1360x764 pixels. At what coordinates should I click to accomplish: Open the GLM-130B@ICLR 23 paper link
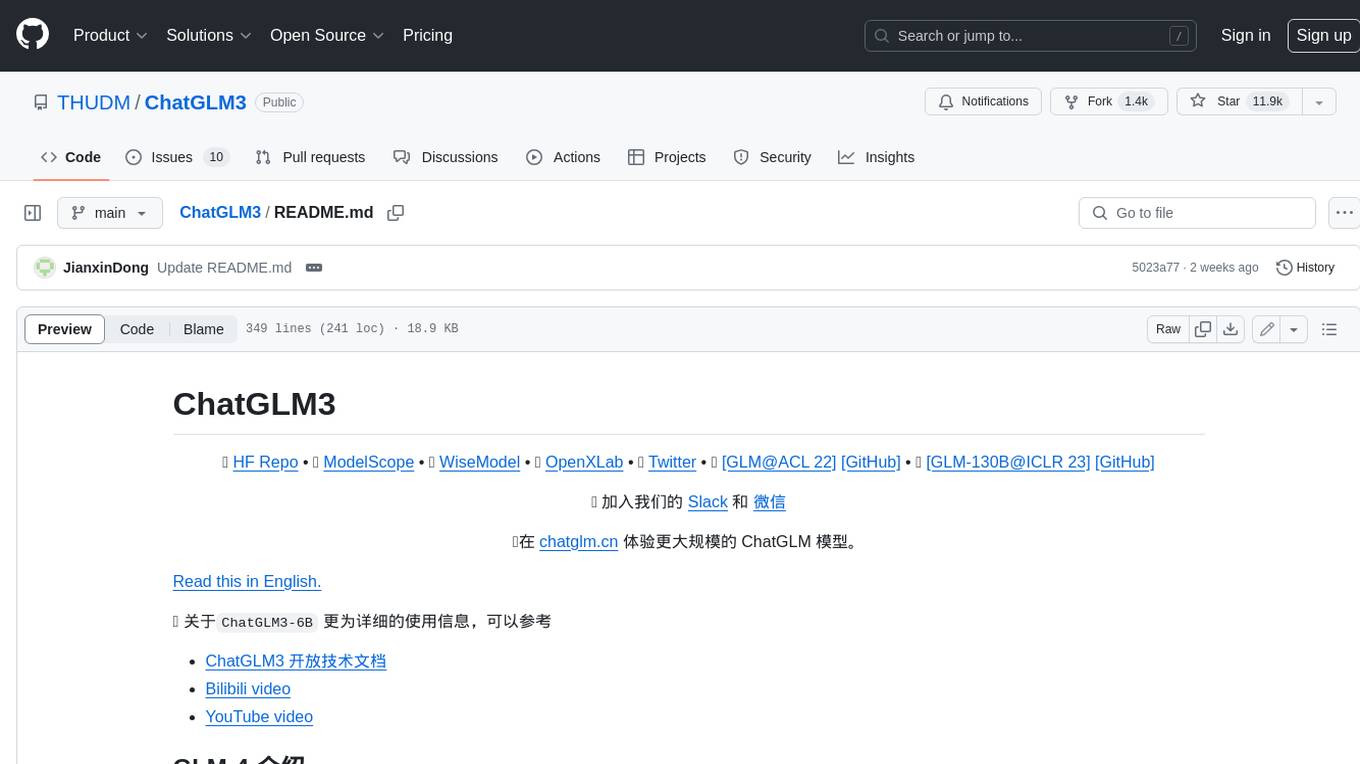tap(1008, 462)
